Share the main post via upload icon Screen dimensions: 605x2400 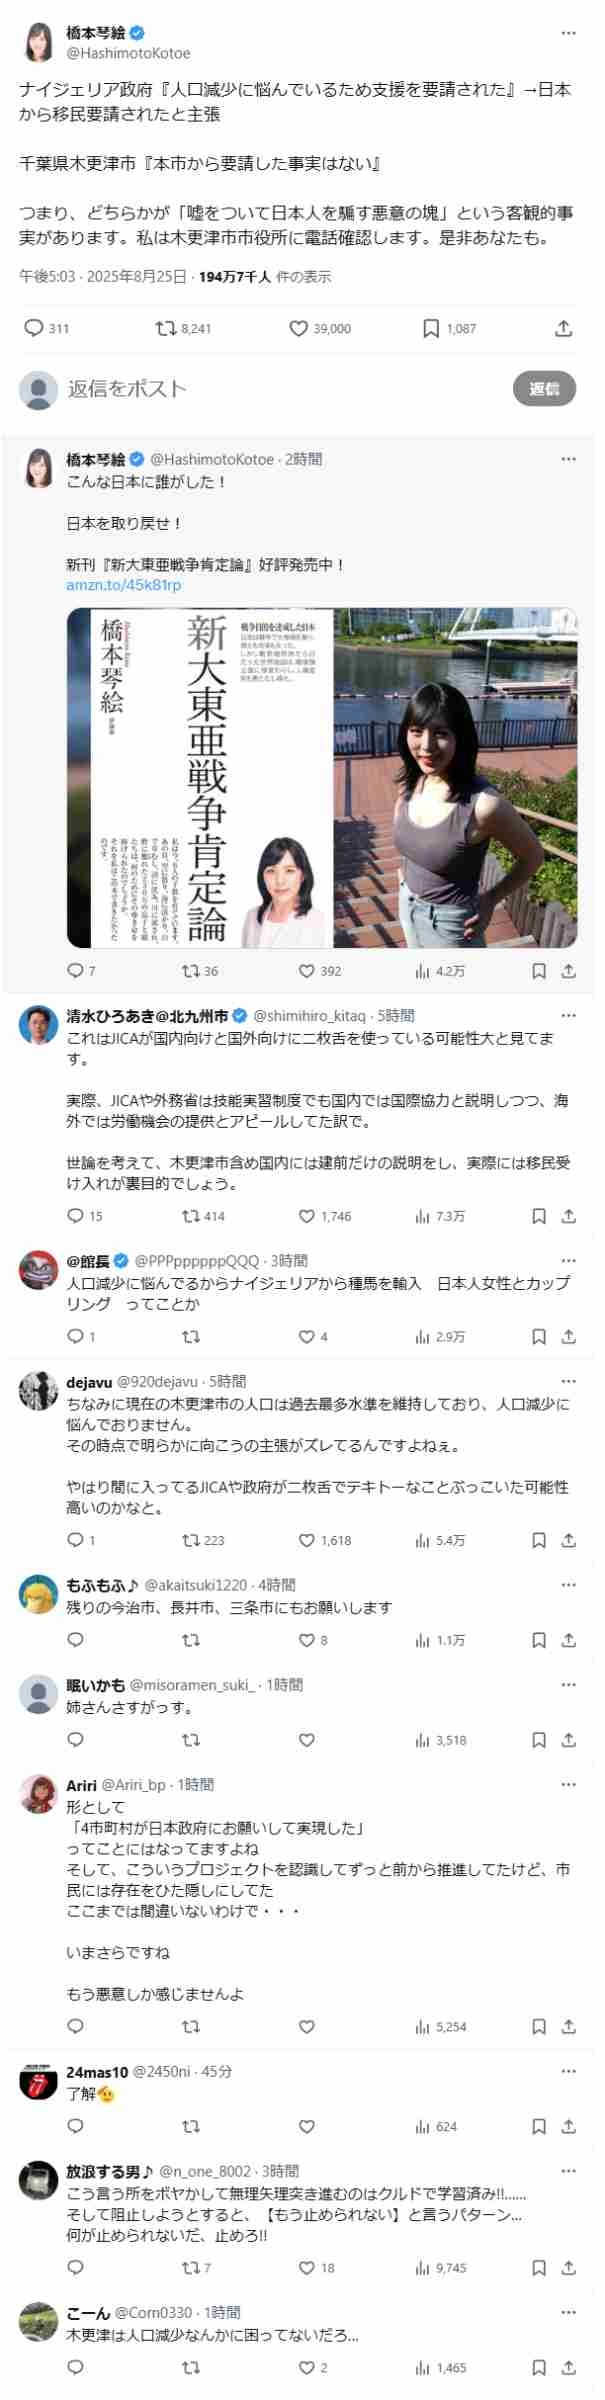pos(564,328)
